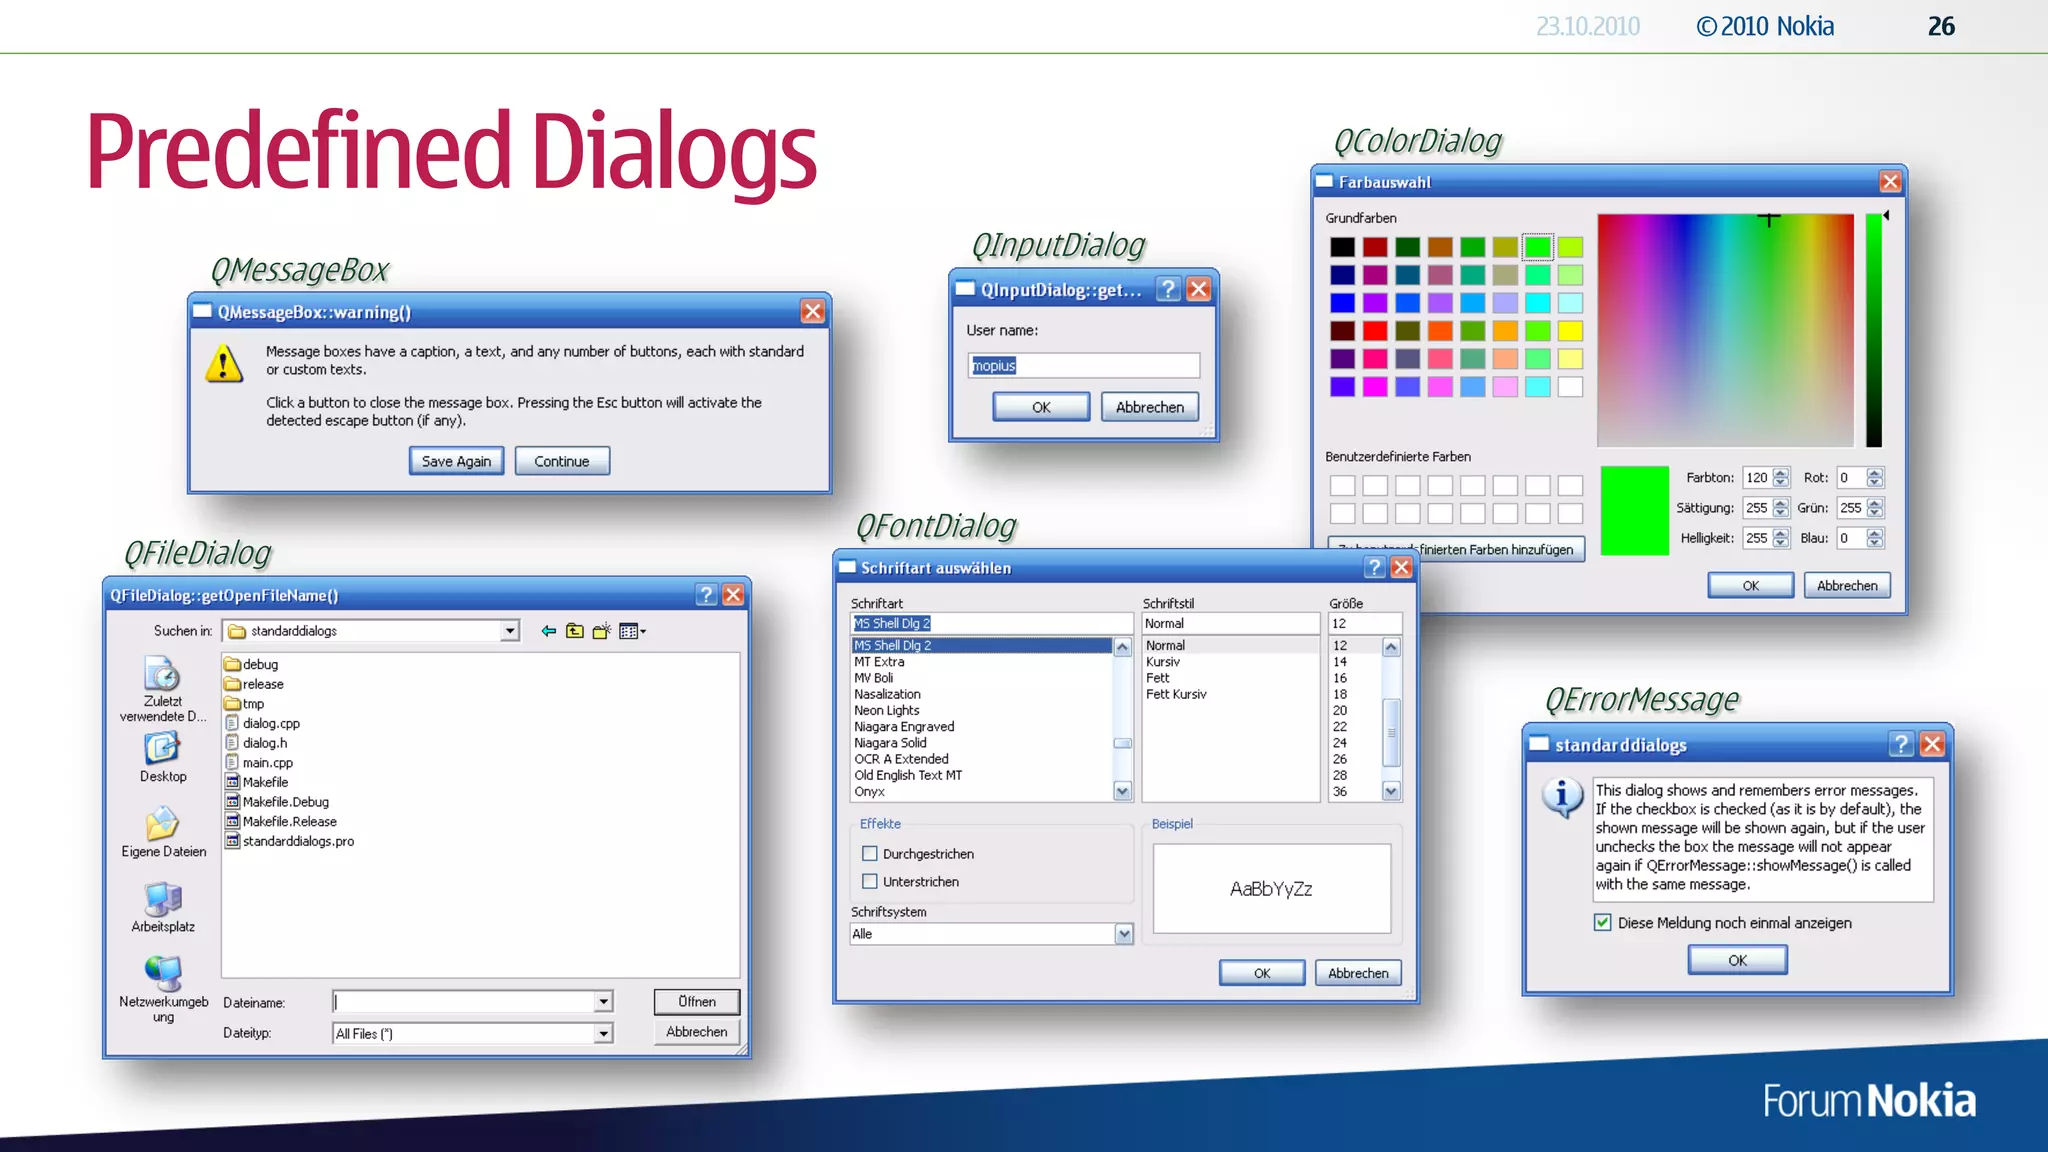Click the back arrow in file dialog toolbar
The height and width of the screenshot is (1152, 2048).
[x=548, y=631]
